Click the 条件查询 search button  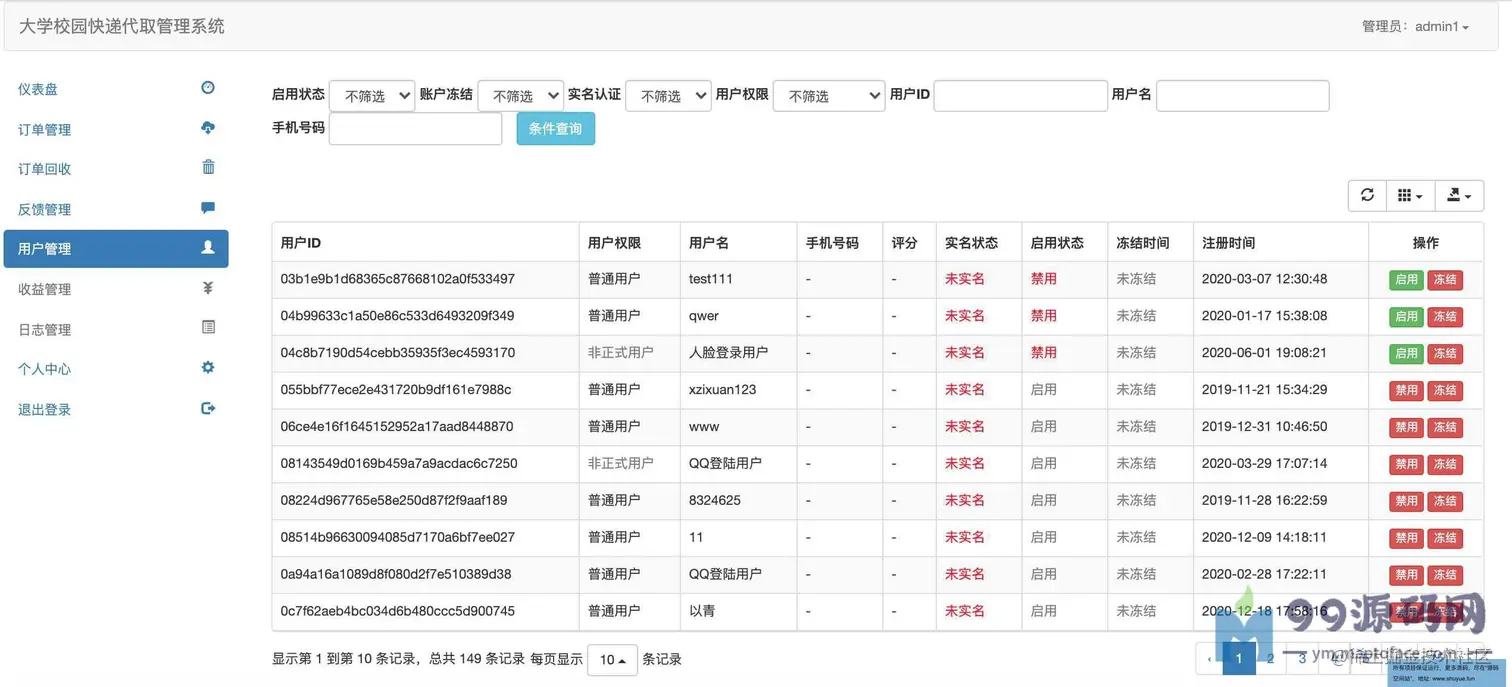(x=555, y=128)
